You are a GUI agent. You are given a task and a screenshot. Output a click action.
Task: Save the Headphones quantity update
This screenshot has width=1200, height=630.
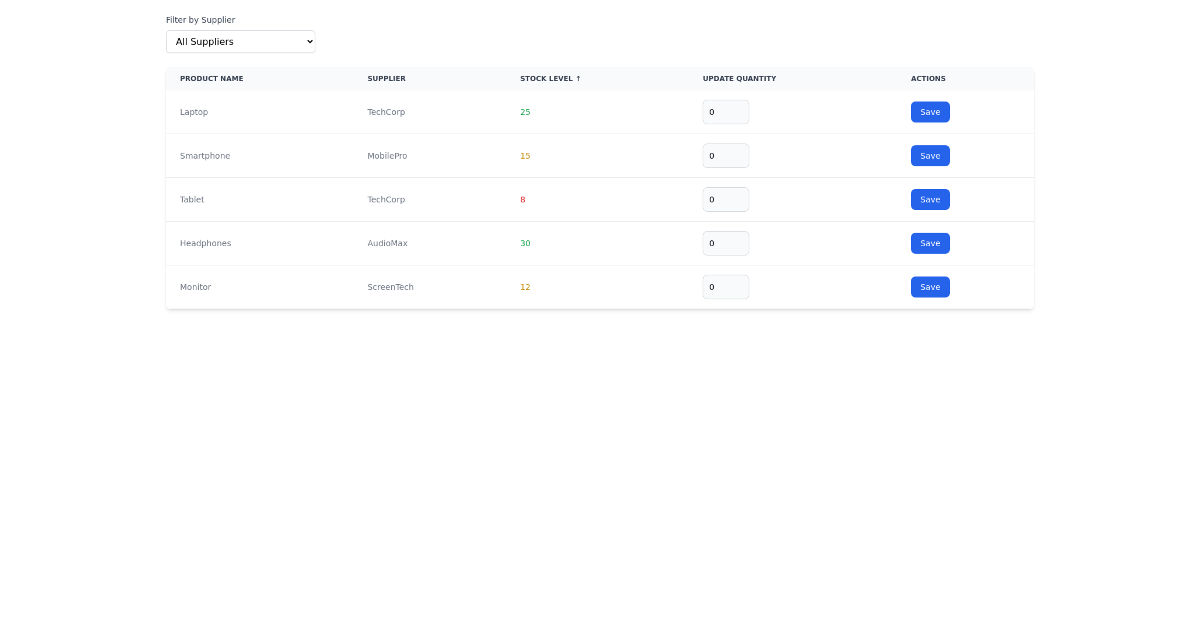click(930, 243)
